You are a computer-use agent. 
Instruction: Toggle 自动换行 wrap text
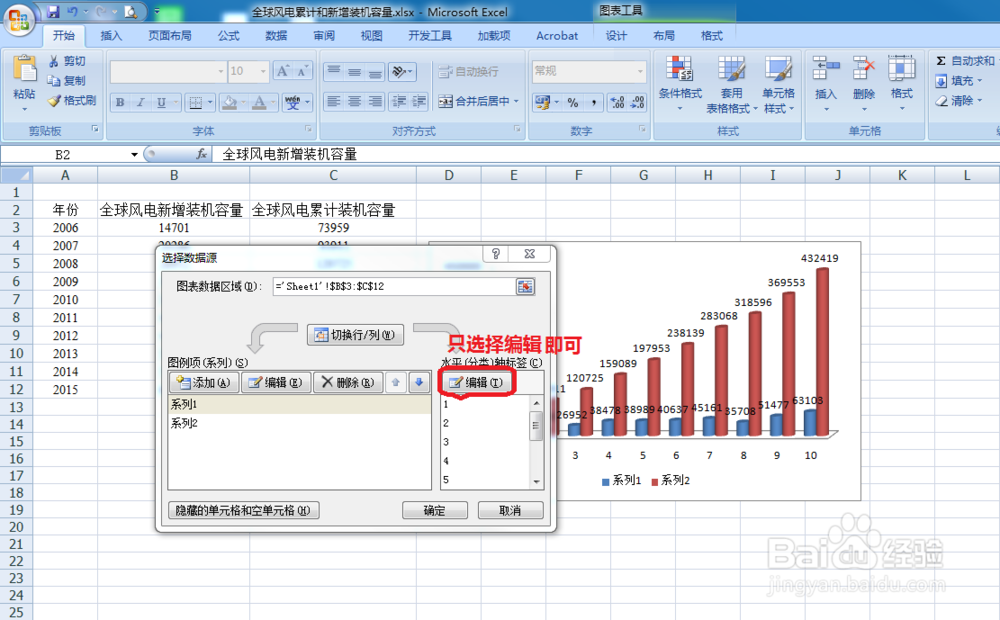click(x=469, y=71)
